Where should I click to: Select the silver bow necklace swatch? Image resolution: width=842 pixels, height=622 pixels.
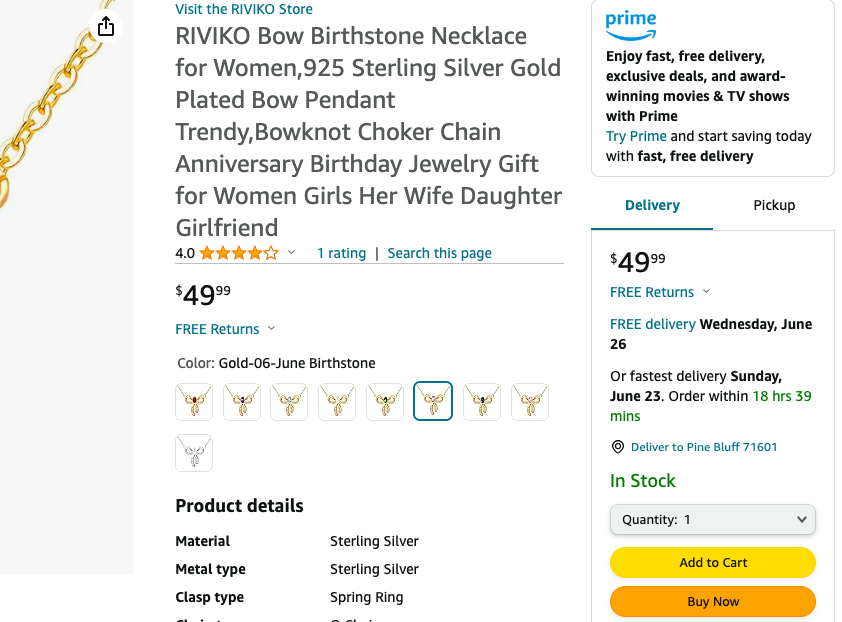[194, 453]
